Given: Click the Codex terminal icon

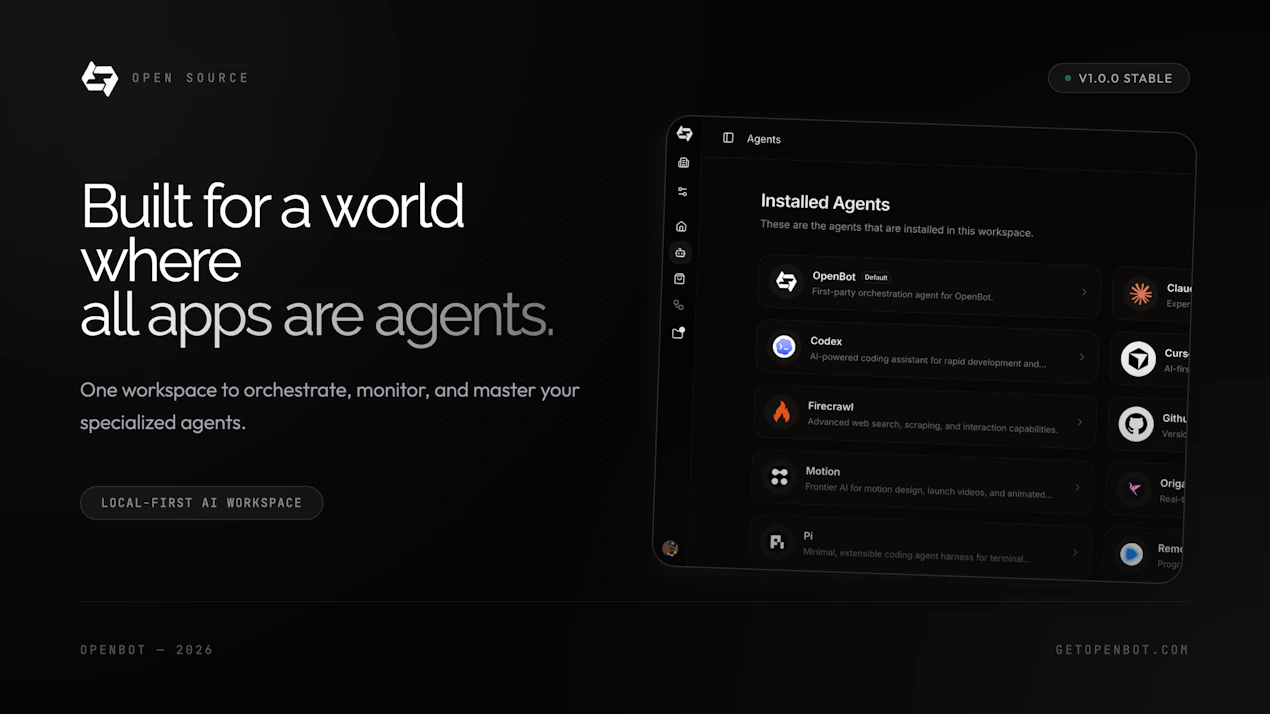Looking at the screenshot, I should click(x=784, y=347).
